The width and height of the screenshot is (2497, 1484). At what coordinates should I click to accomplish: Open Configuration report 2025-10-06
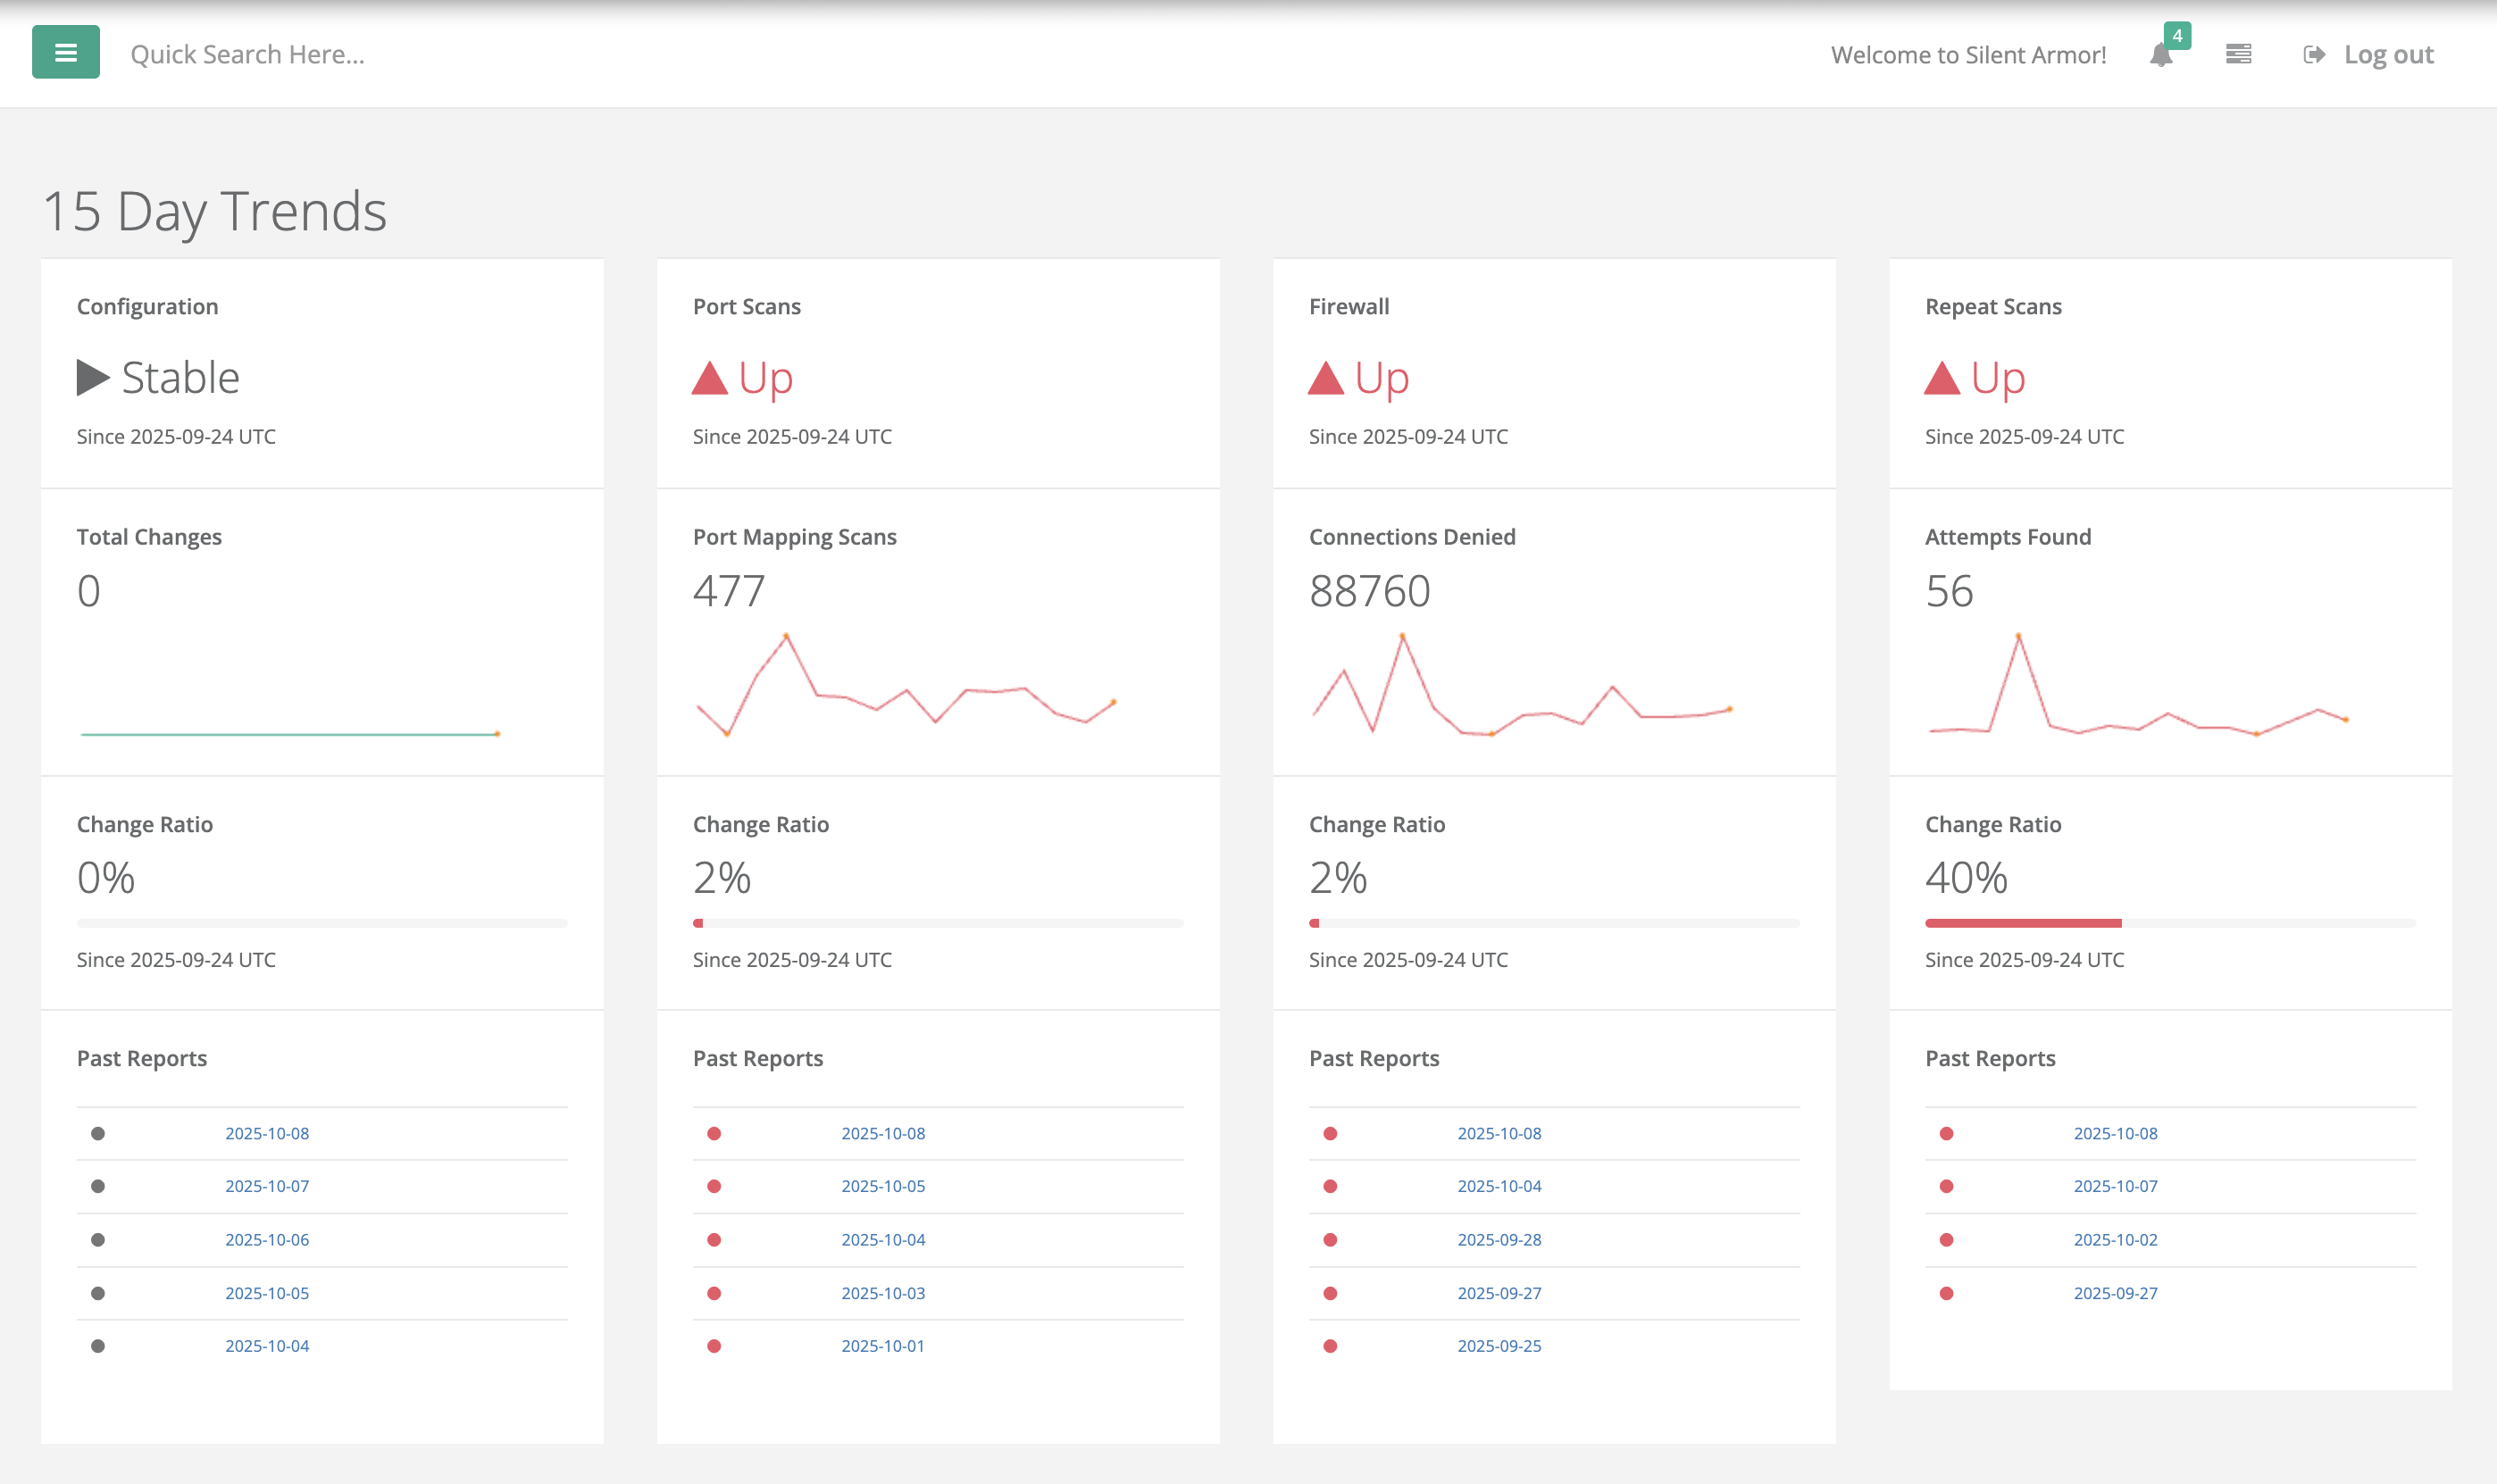pyautogui.click(x=267, y=1239)
